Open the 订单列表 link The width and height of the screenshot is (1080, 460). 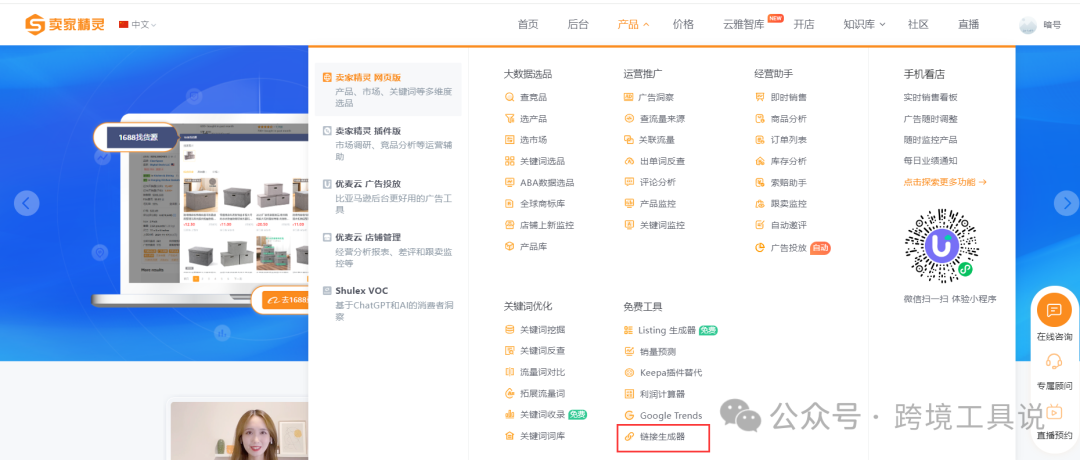coord(789,140)
